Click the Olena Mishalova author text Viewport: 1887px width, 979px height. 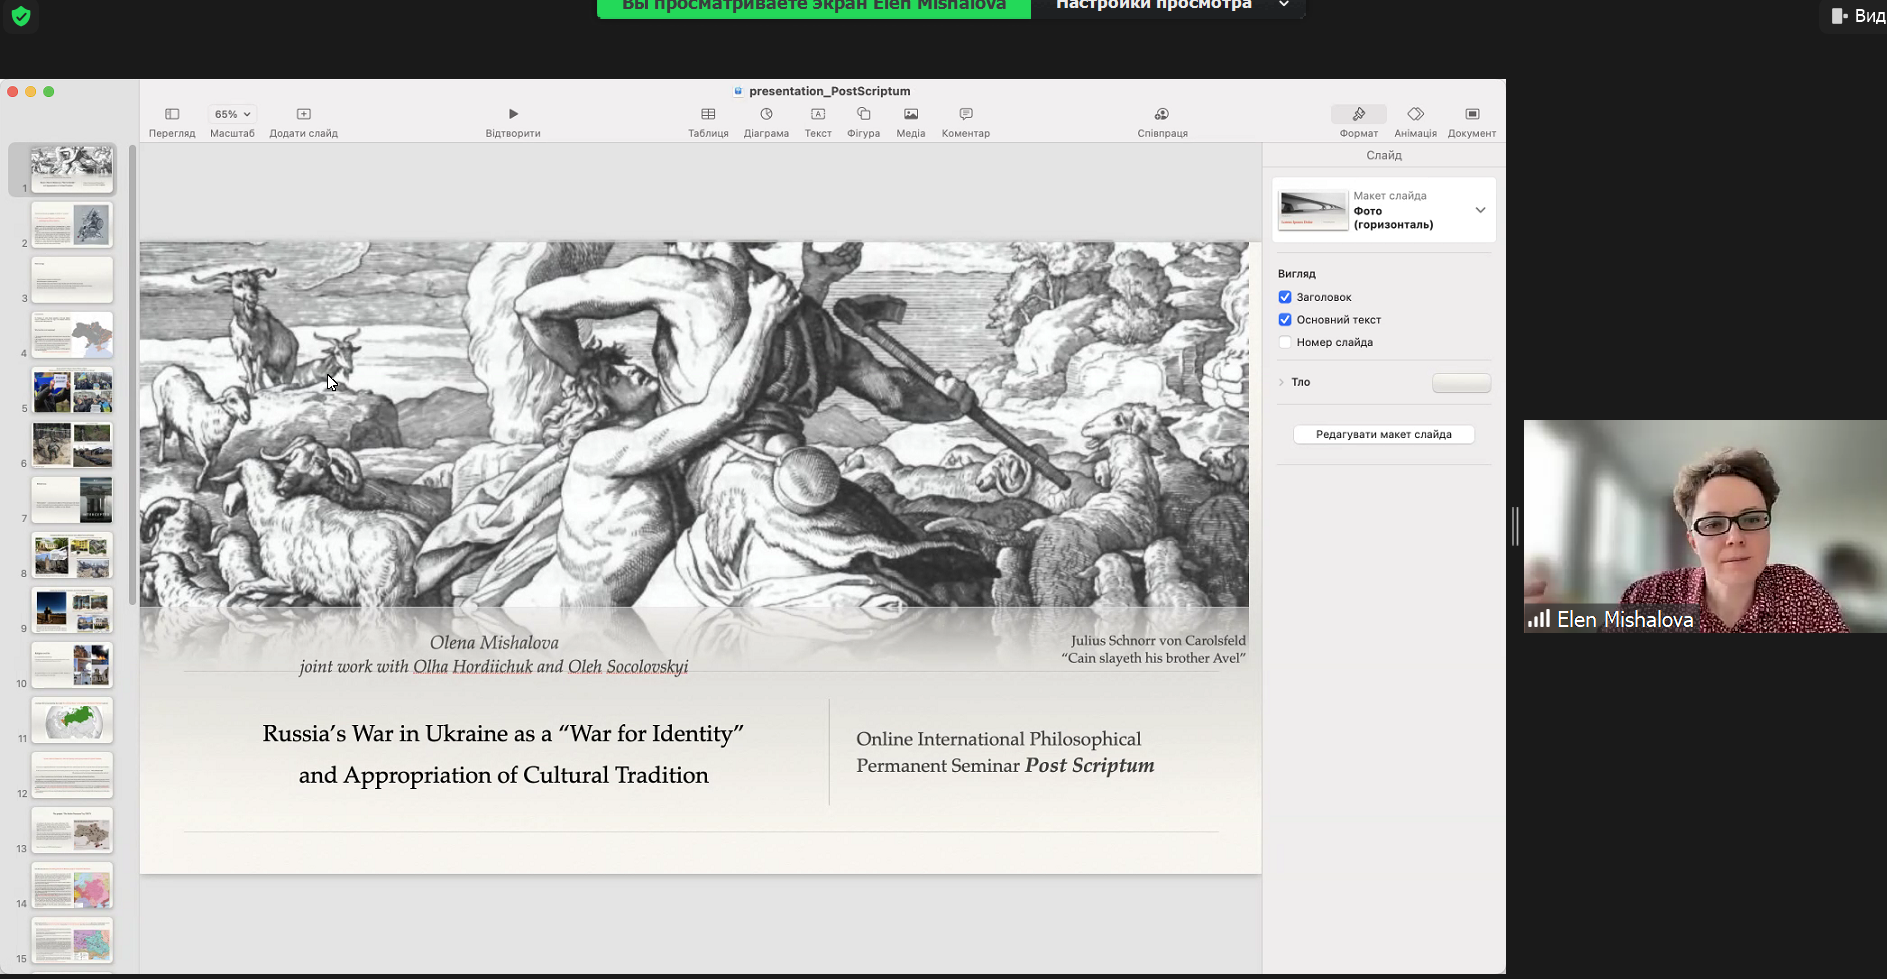click(x=494, y=643)
